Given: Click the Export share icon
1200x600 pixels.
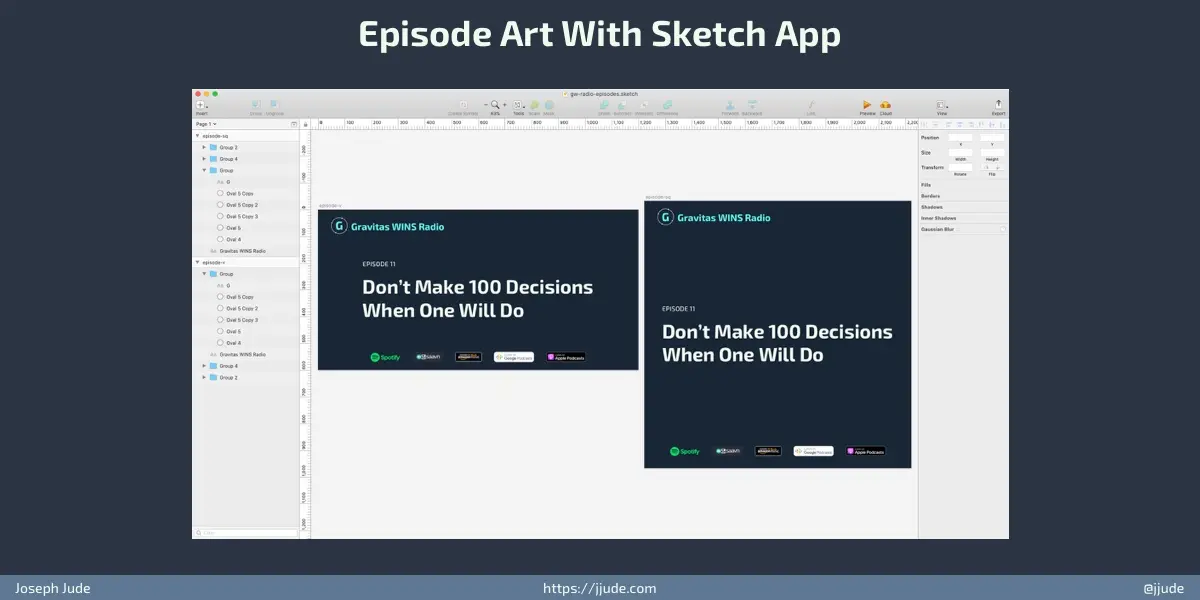Looking at the screenshot, I should 998,104.
